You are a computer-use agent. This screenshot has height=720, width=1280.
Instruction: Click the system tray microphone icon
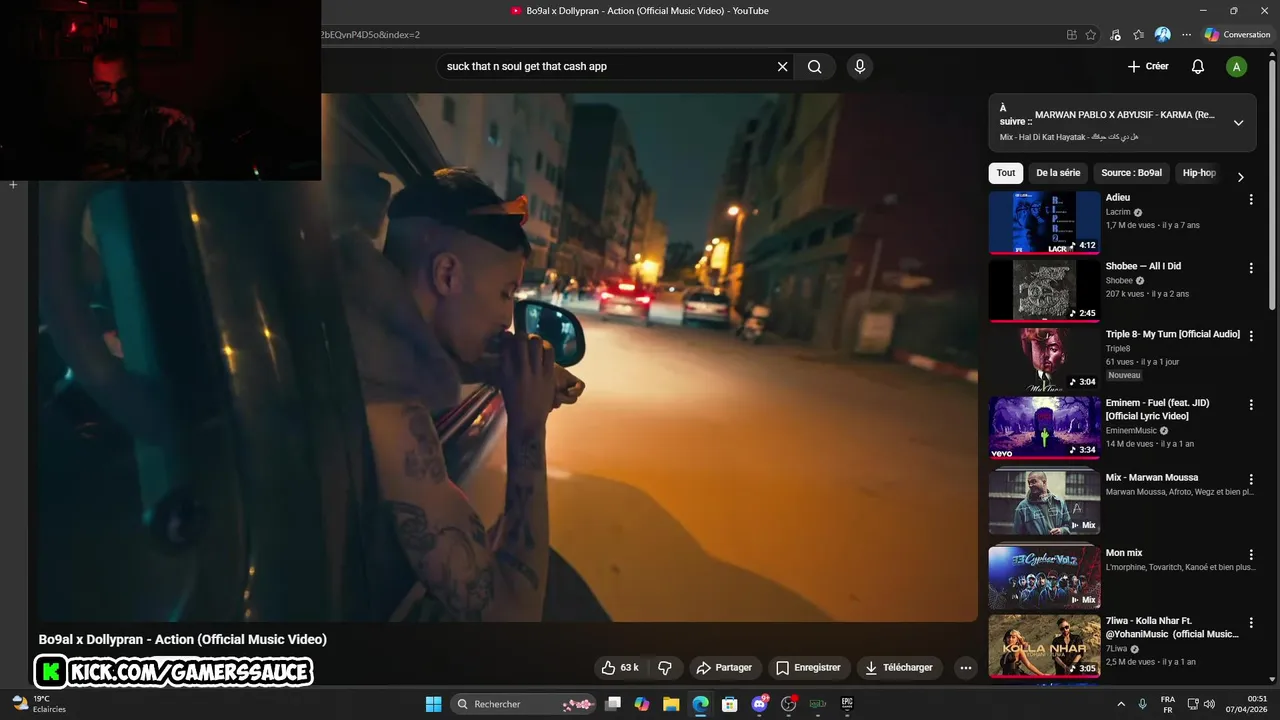pos(1142,704)
